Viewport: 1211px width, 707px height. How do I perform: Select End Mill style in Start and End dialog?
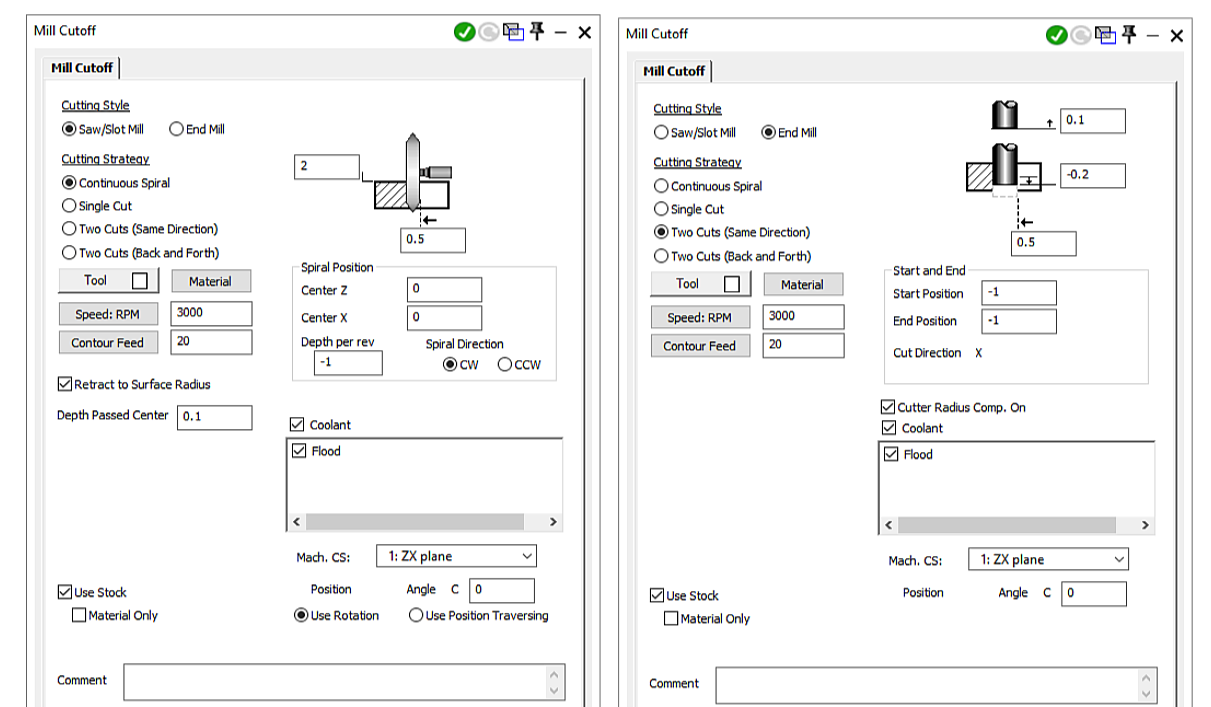coord(789,132)
